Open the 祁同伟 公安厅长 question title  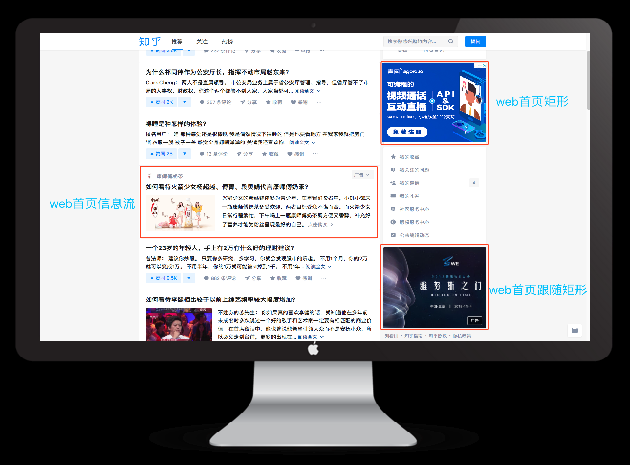point(217,72)
